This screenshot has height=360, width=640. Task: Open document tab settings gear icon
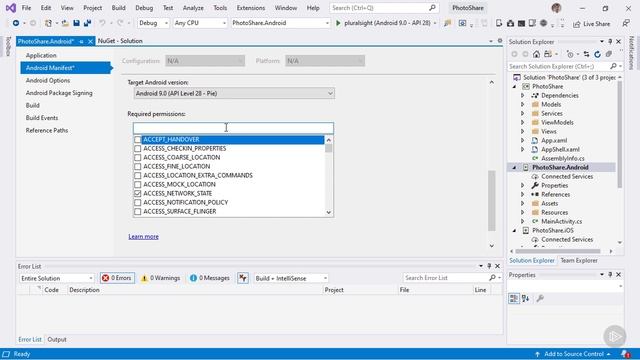coord(500,41)
